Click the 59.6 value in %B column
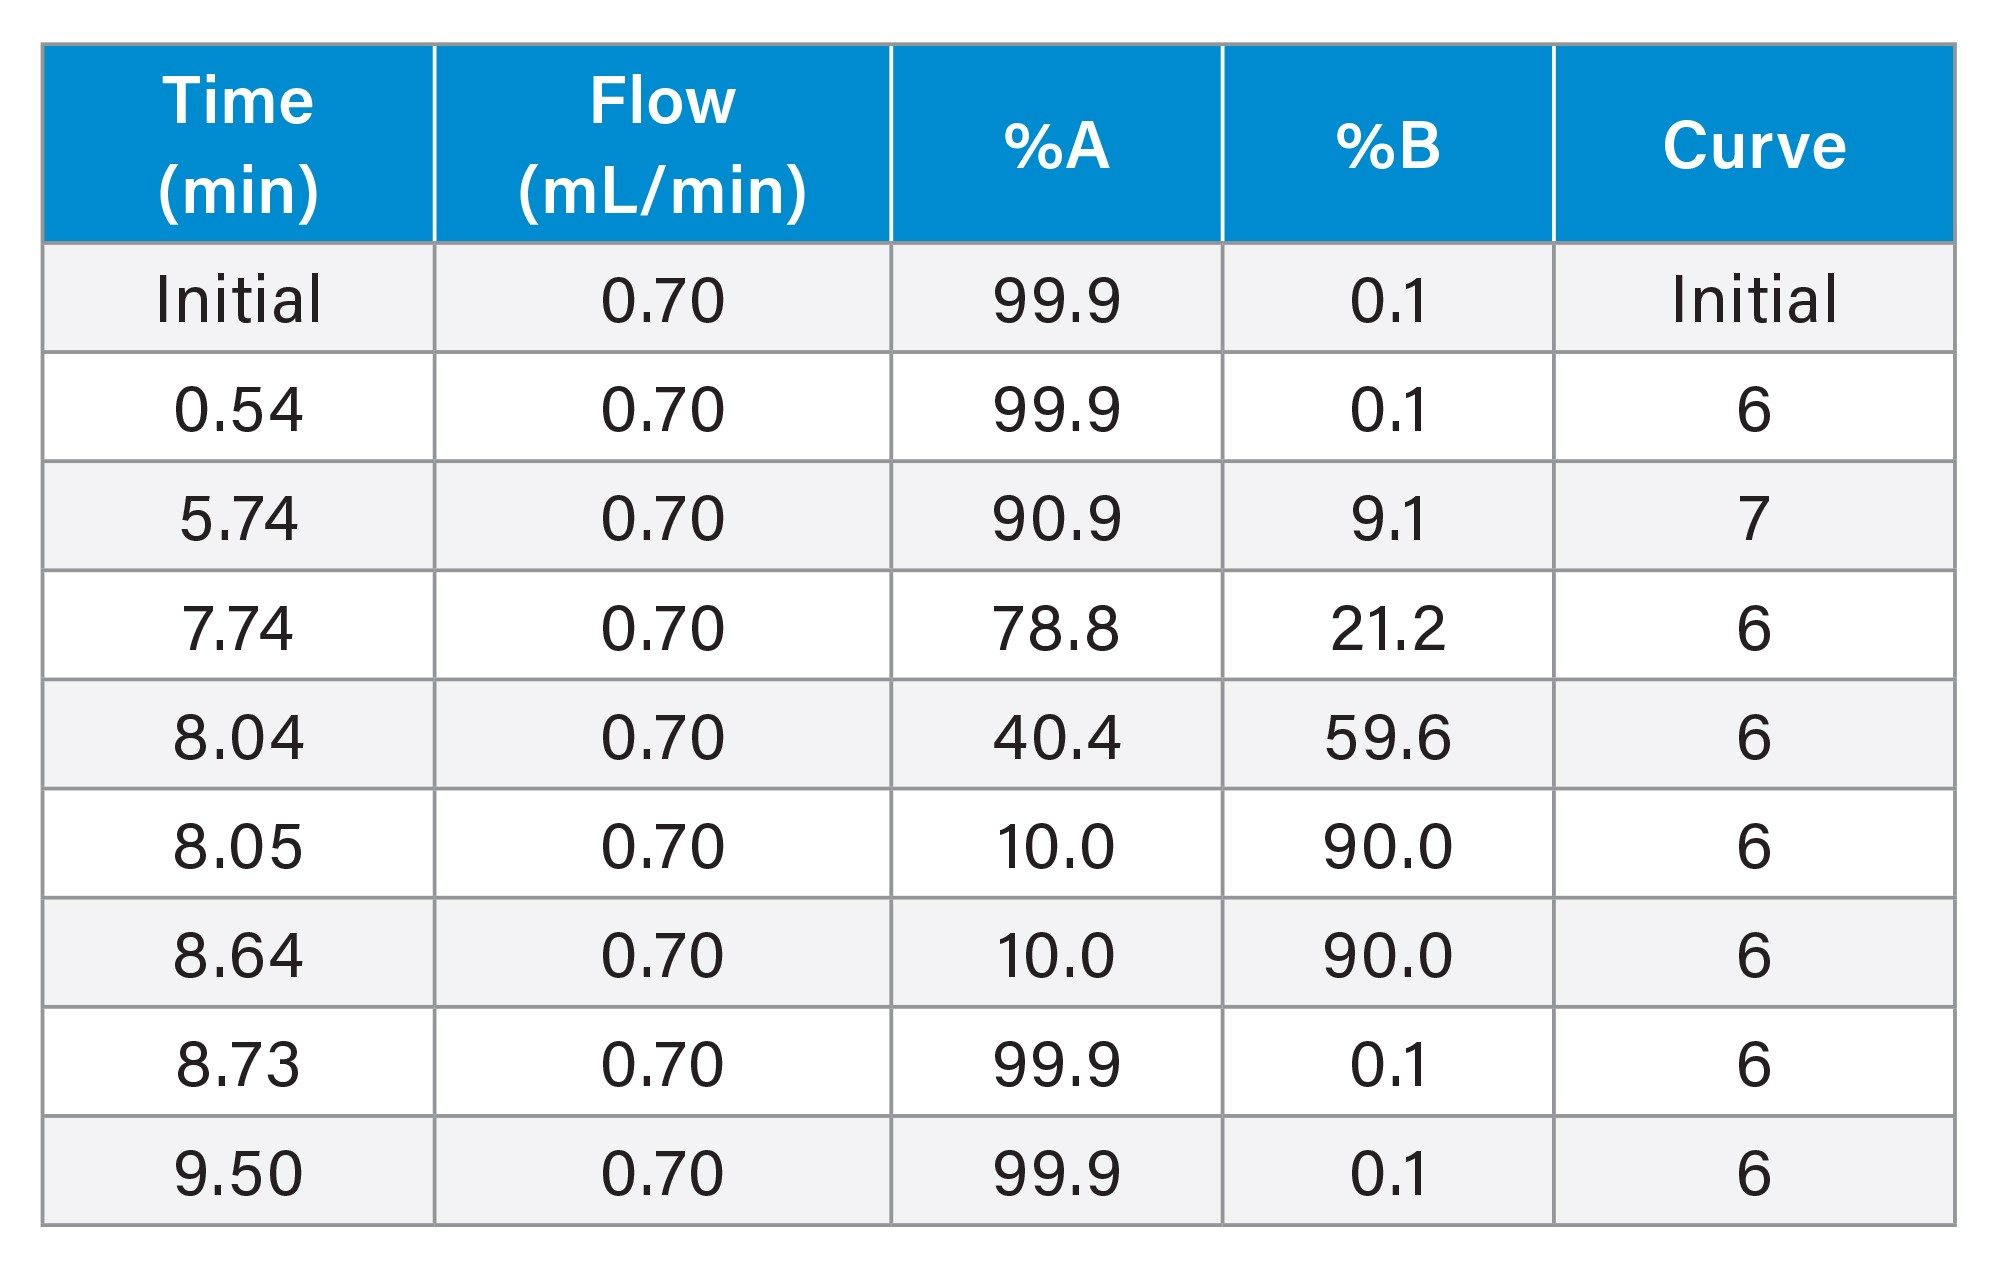 click(x=1388, y=737)
